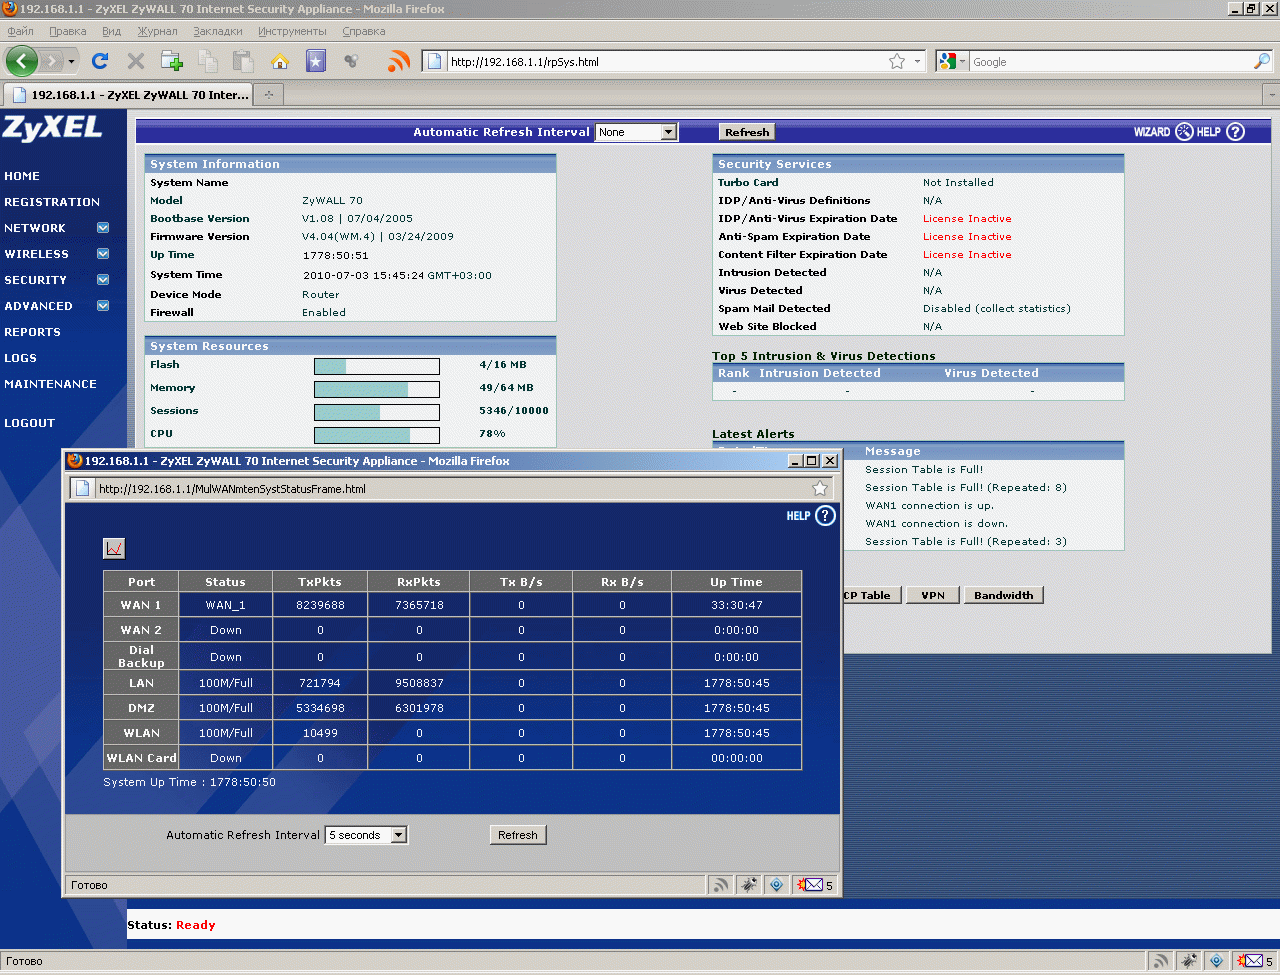Image resolution: width=1280 pixels, height=975 pixels.
Task: Click RSS icon in popup window status bar
Action: [720, 885]
